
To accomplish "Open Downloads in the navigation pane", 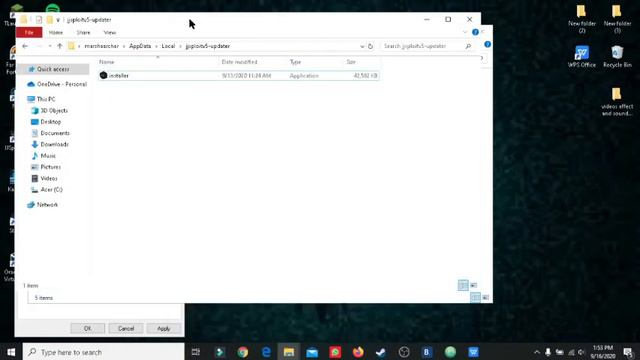I will coord(50,144).
